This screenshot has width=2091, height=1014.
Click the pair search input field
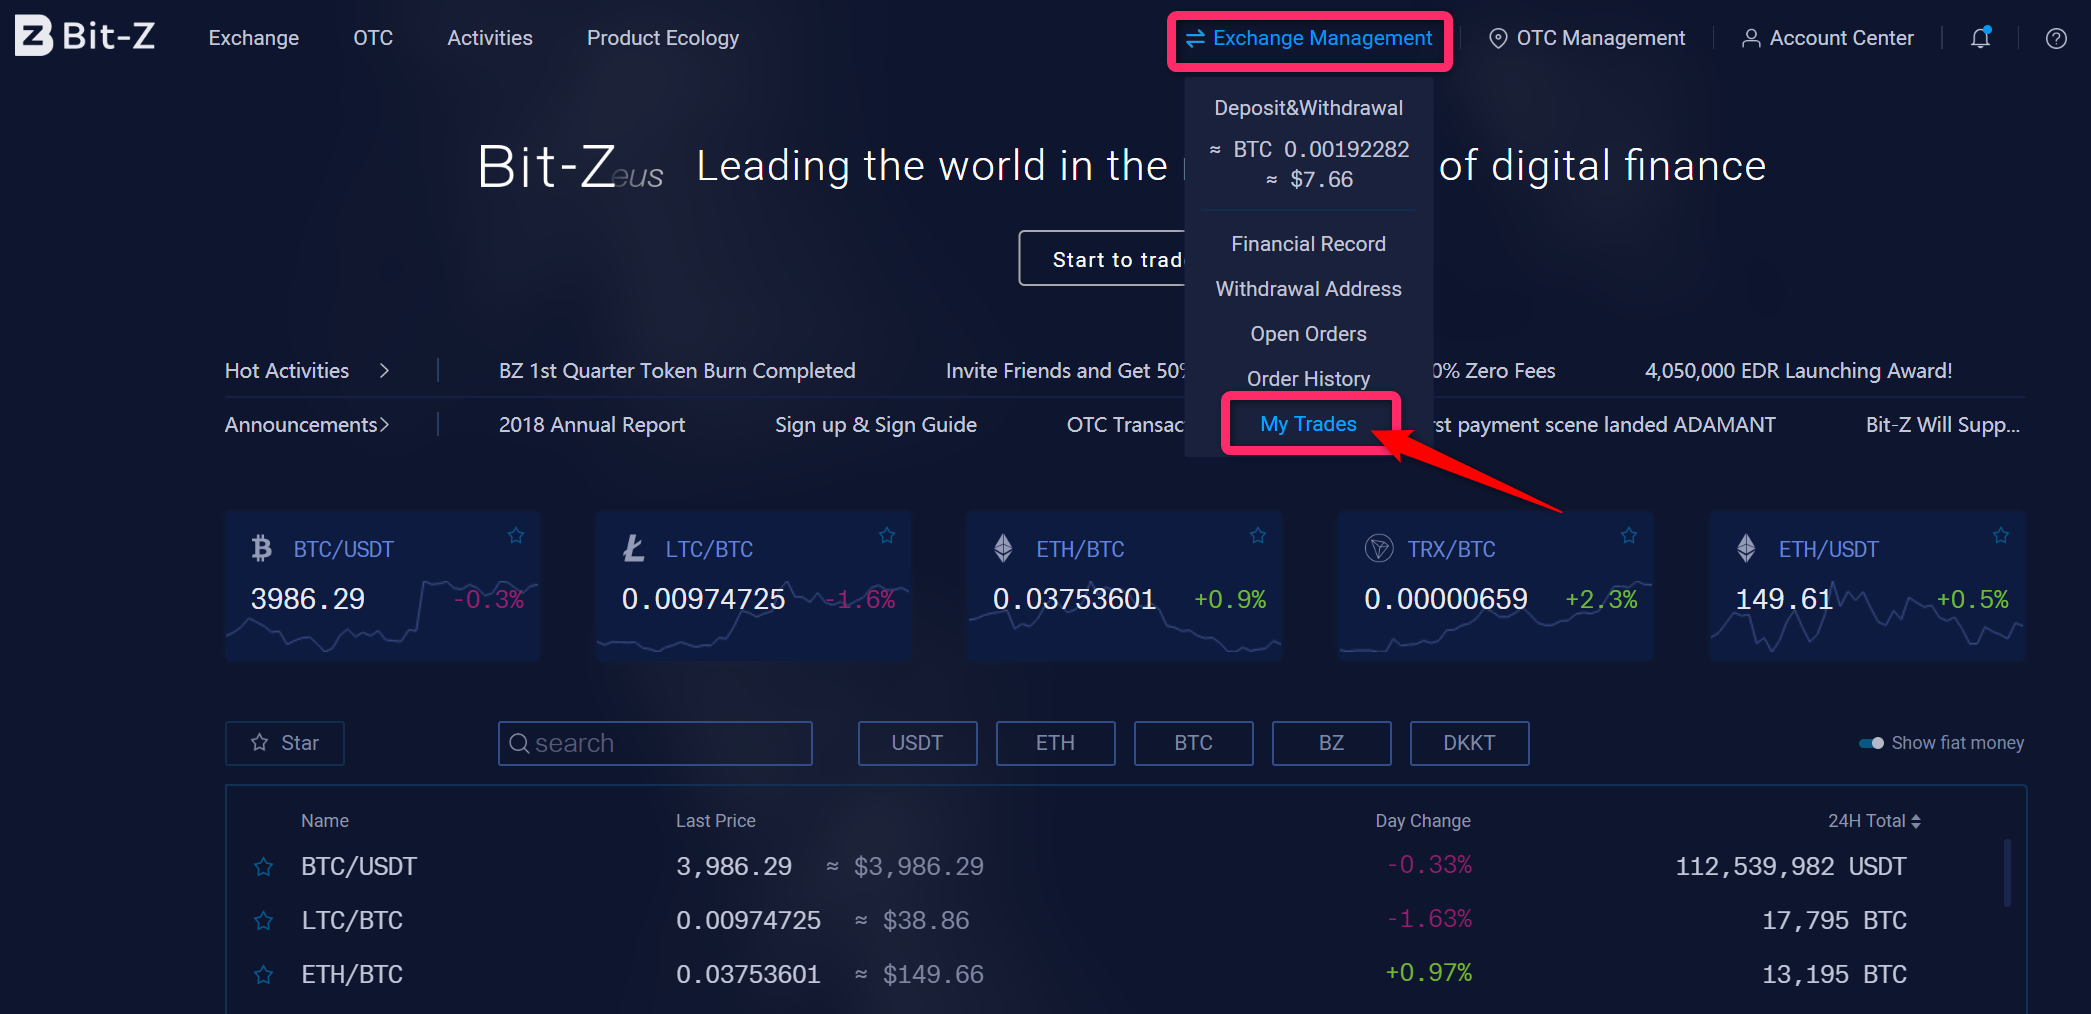(655, 743)
